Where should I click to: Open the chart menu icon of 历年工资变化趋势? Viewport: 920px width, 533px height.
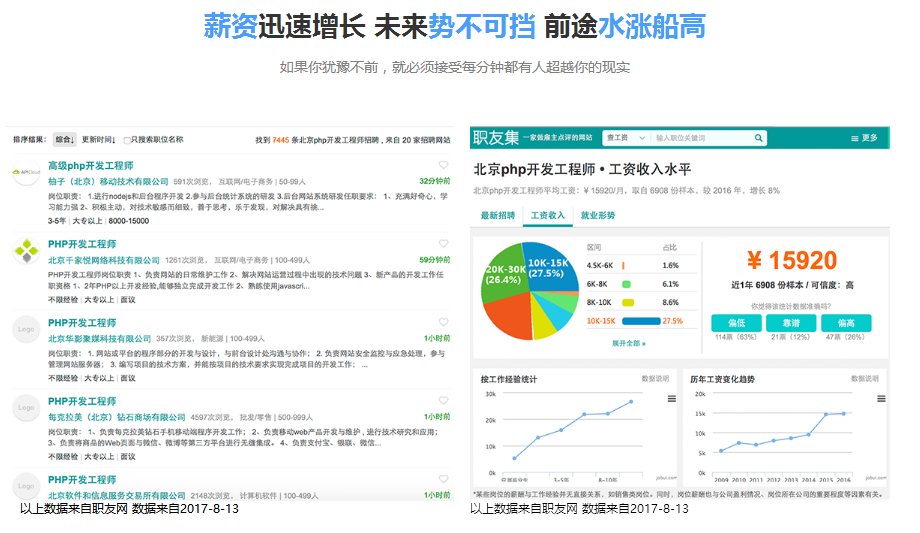coord(881,399)
